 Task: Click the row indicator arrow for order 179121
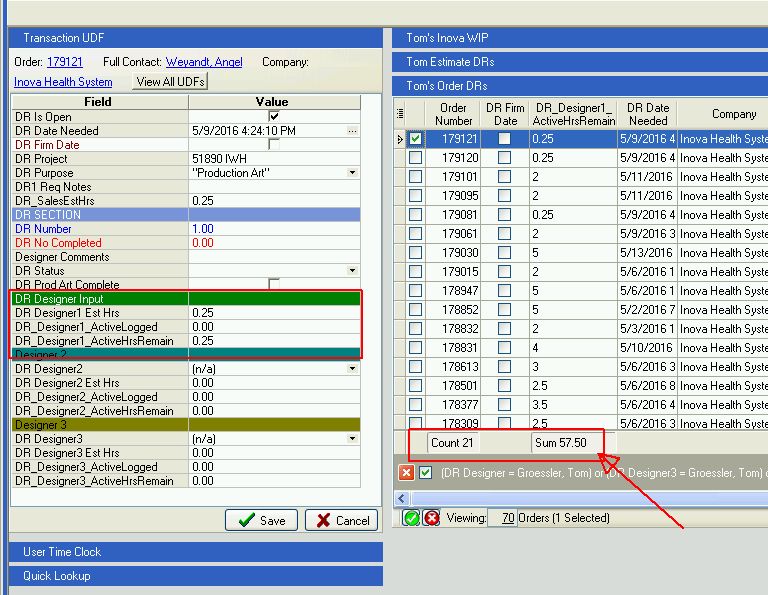click(x=400, y=139)
